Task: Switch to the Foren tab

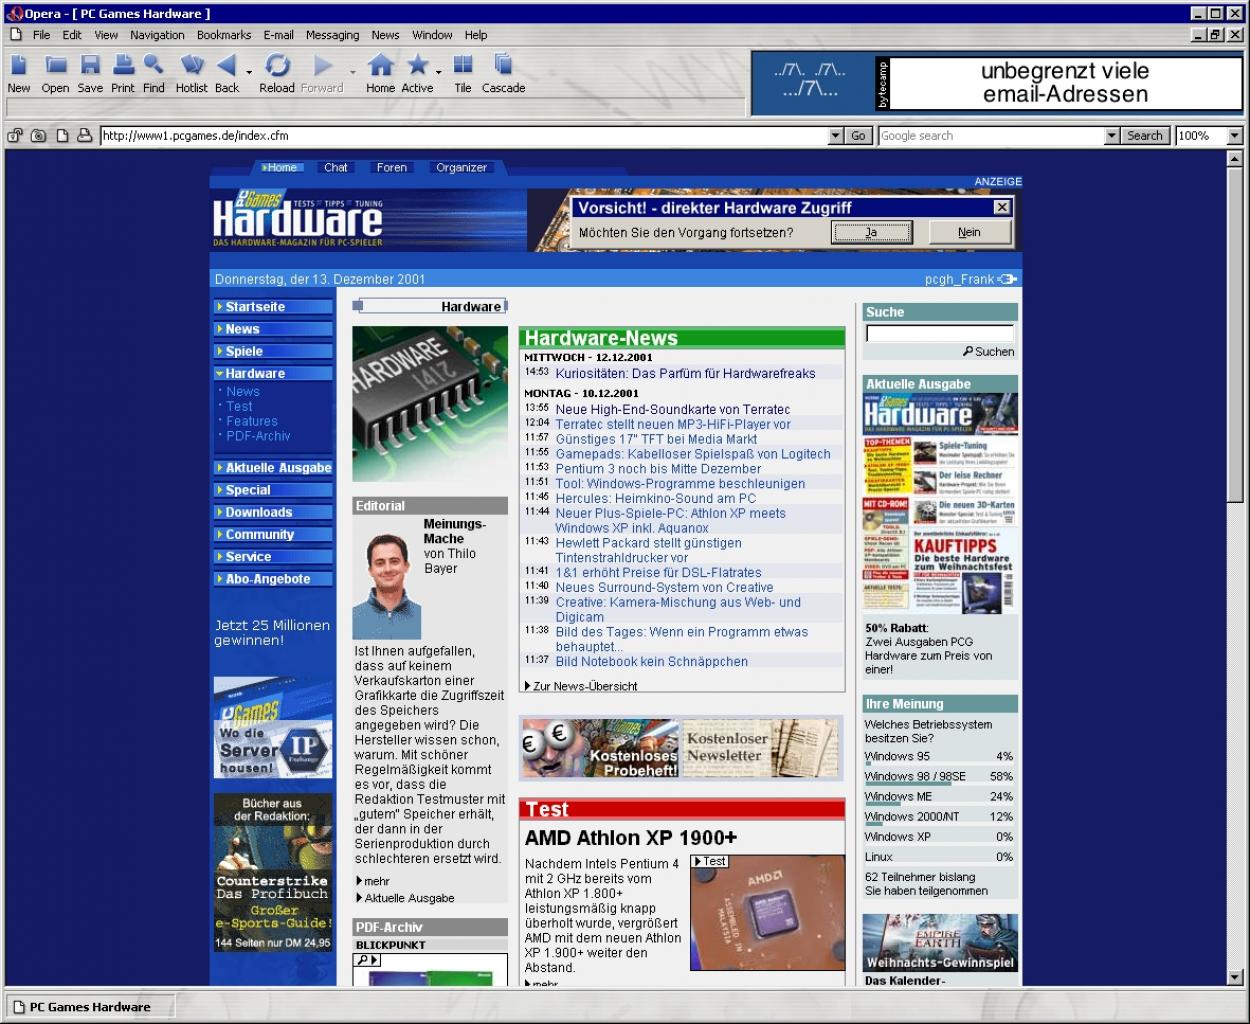Action: pyautogui.click(x=392, y=168)
